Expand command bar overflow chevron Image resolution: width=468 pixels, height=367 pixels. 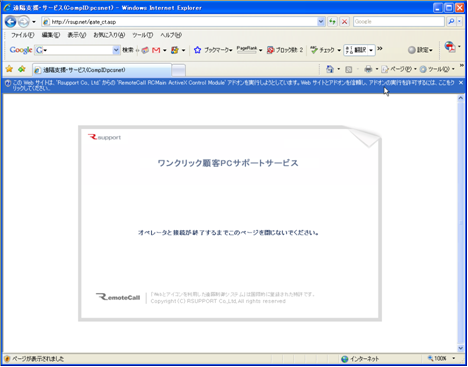click(x=462, y=65)
